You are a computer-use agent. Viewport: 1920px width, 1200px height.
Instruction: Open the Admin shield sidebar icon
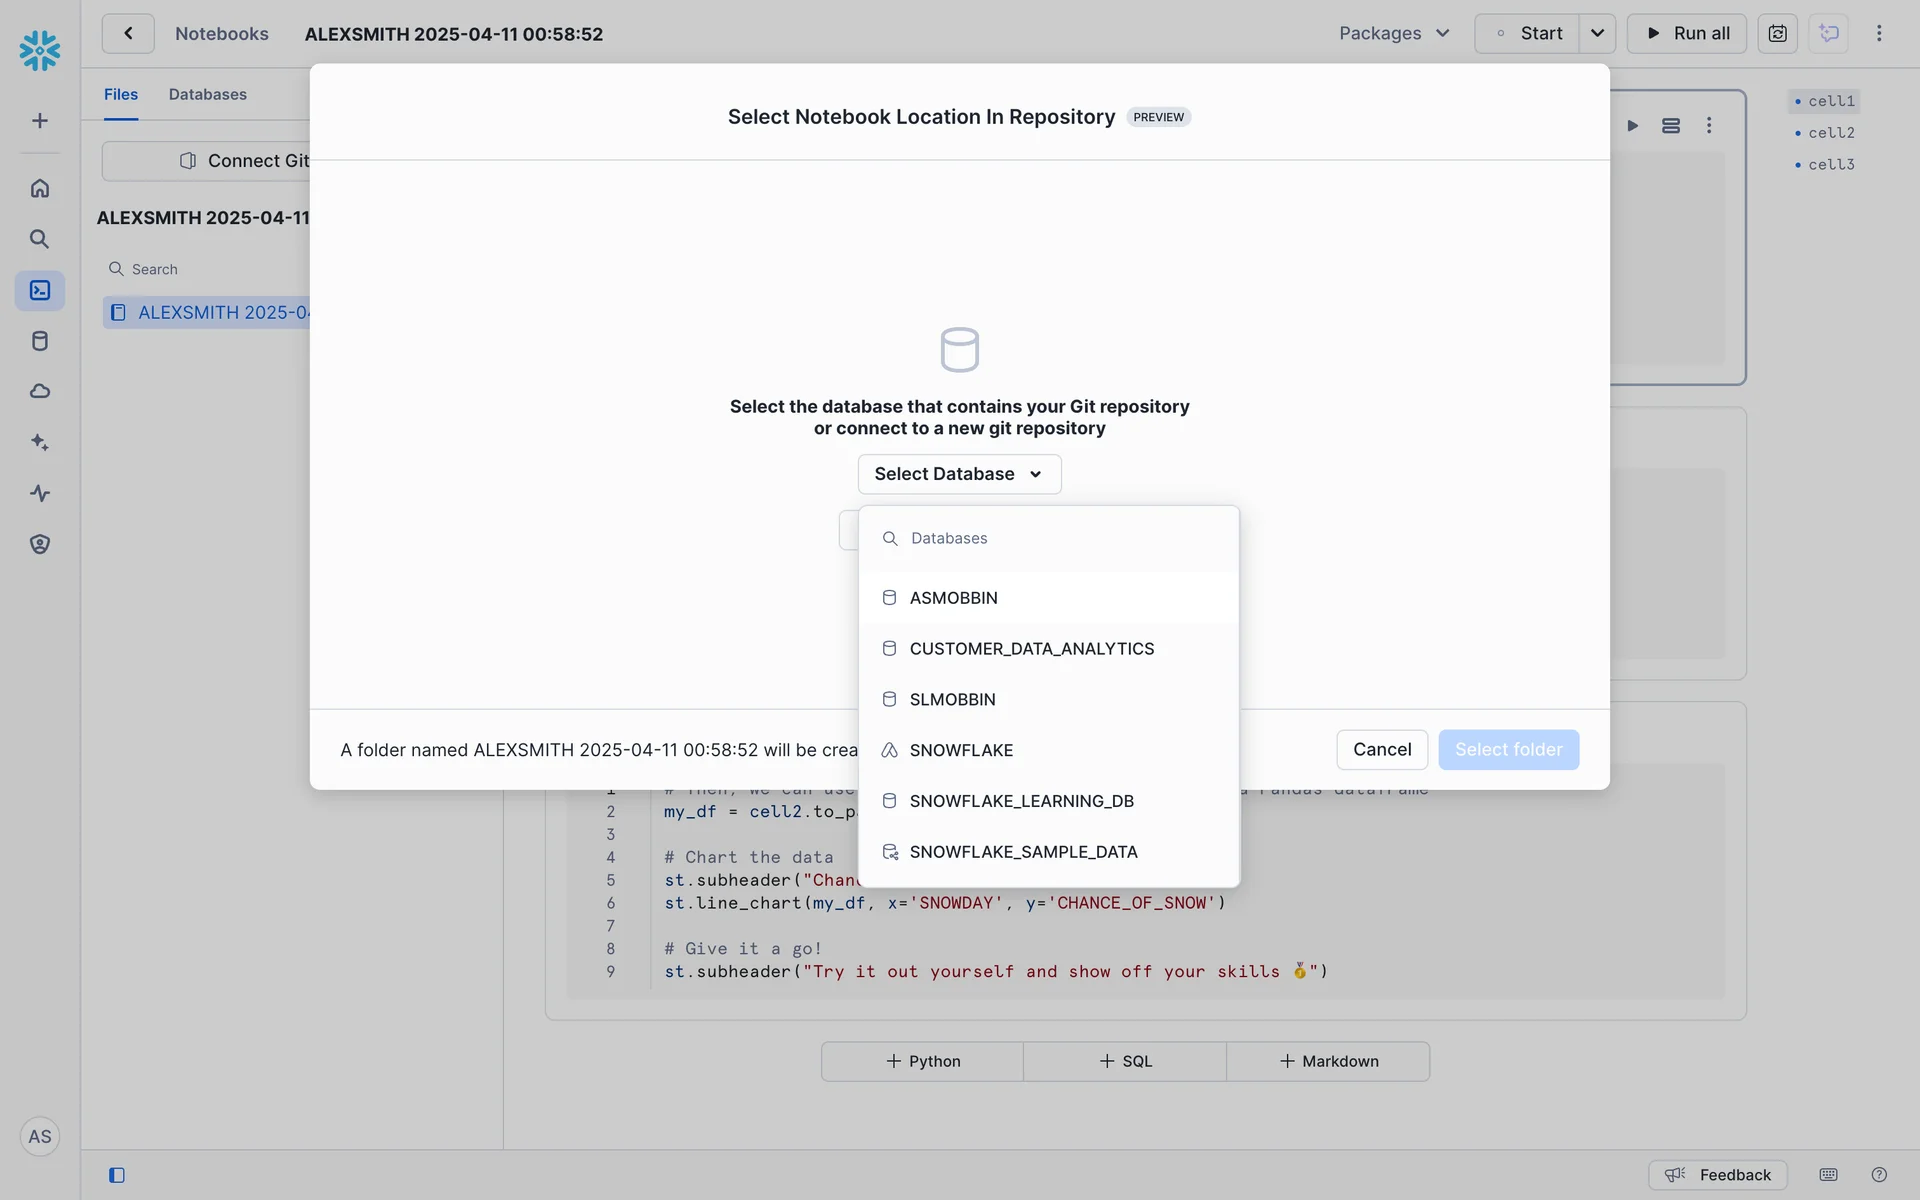click(x=40, y=544)
